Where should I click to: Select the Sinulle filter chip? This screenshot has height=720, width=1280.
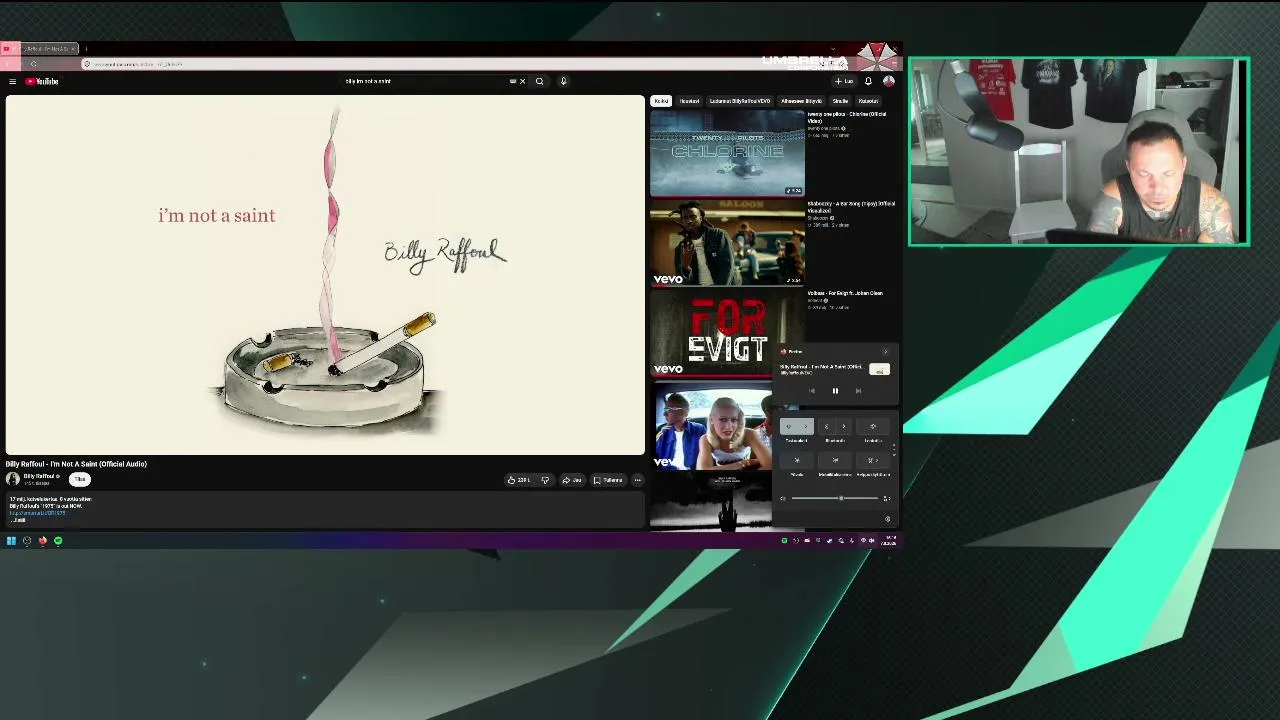pyautogui.click(x=840, y=101)
